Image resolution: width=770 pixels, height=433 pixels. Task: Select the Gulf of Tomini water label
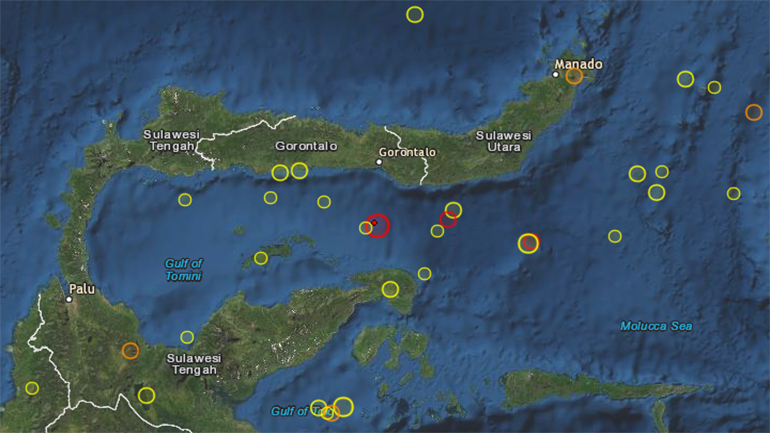183,270
